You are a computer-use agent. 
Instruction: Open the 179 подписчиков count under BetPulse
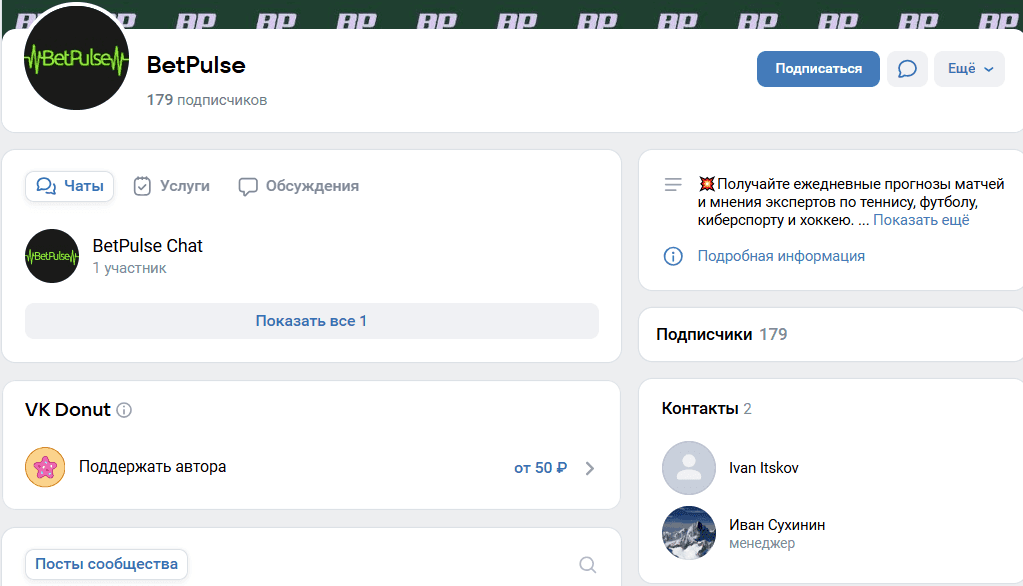[207, 100]
